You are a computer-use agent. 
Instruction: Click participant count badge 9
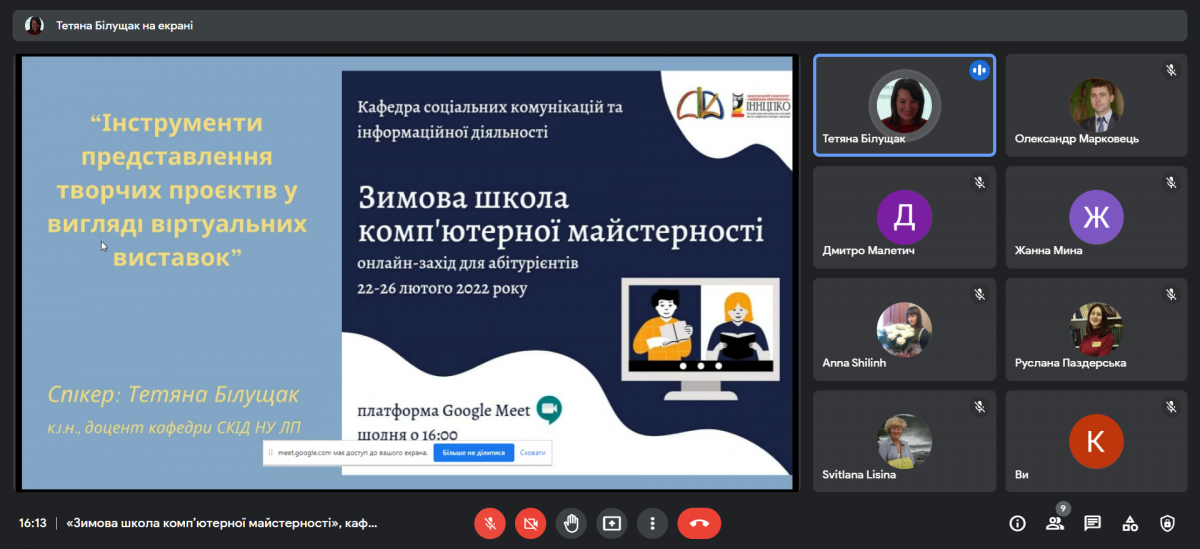pyautogui.click(x=1063, y=508)
